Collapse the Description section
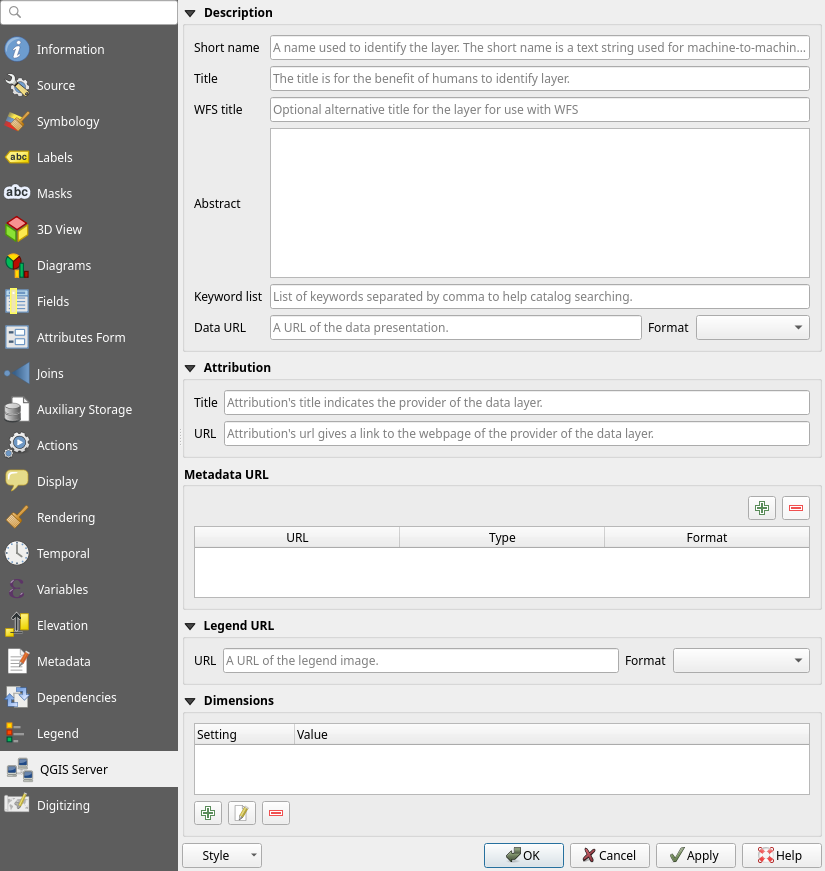This screenshot has width=825, height=871. coord(190,12)
